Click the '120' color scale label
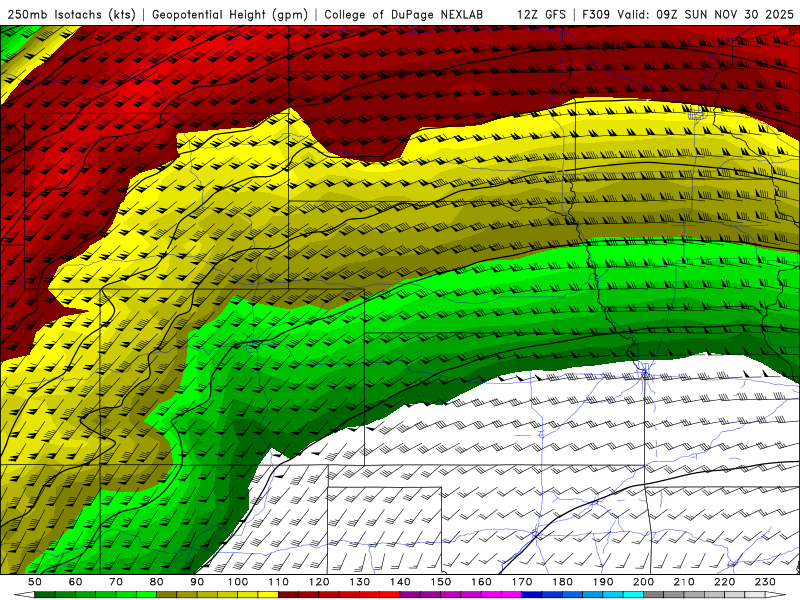The height and width of the screenshot is (600, 800). coord(319,582)
